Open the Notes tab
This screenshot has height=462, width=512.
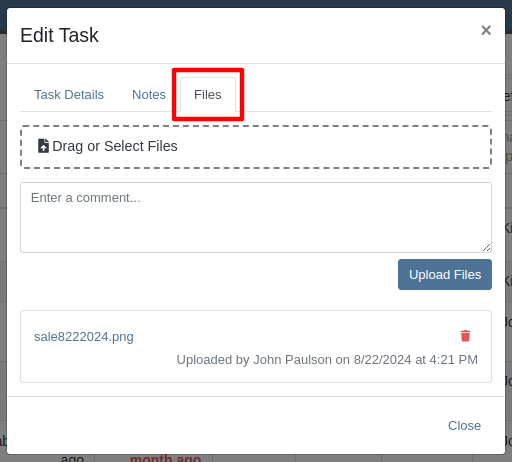149,95
